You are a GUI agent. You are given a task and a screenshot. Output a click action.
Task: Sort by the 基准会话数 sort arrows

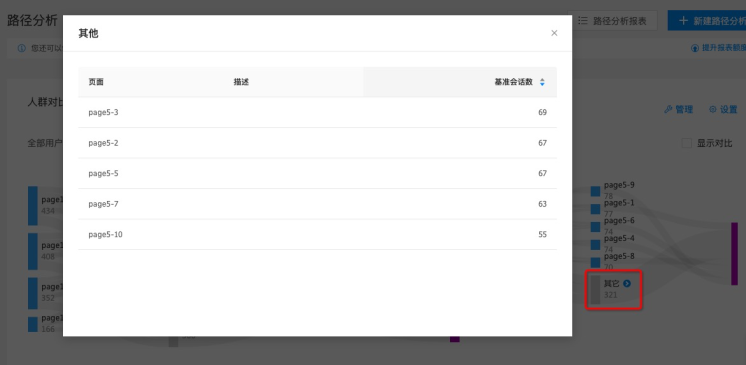point(542,82)
